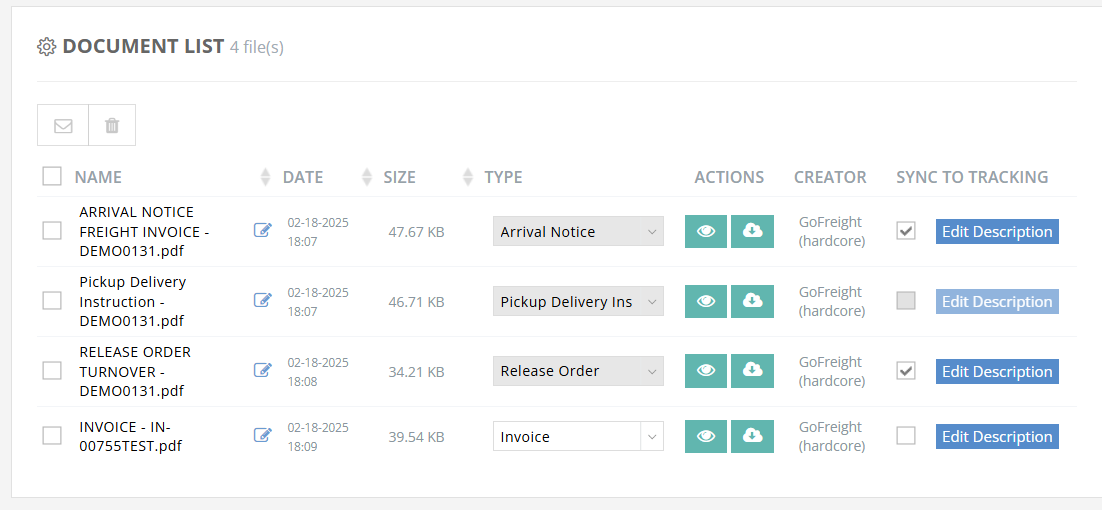Screen dimensions: 1102x510
Task: Click Edit Description for the Arrival Notice file
Action: click(997, 231)
